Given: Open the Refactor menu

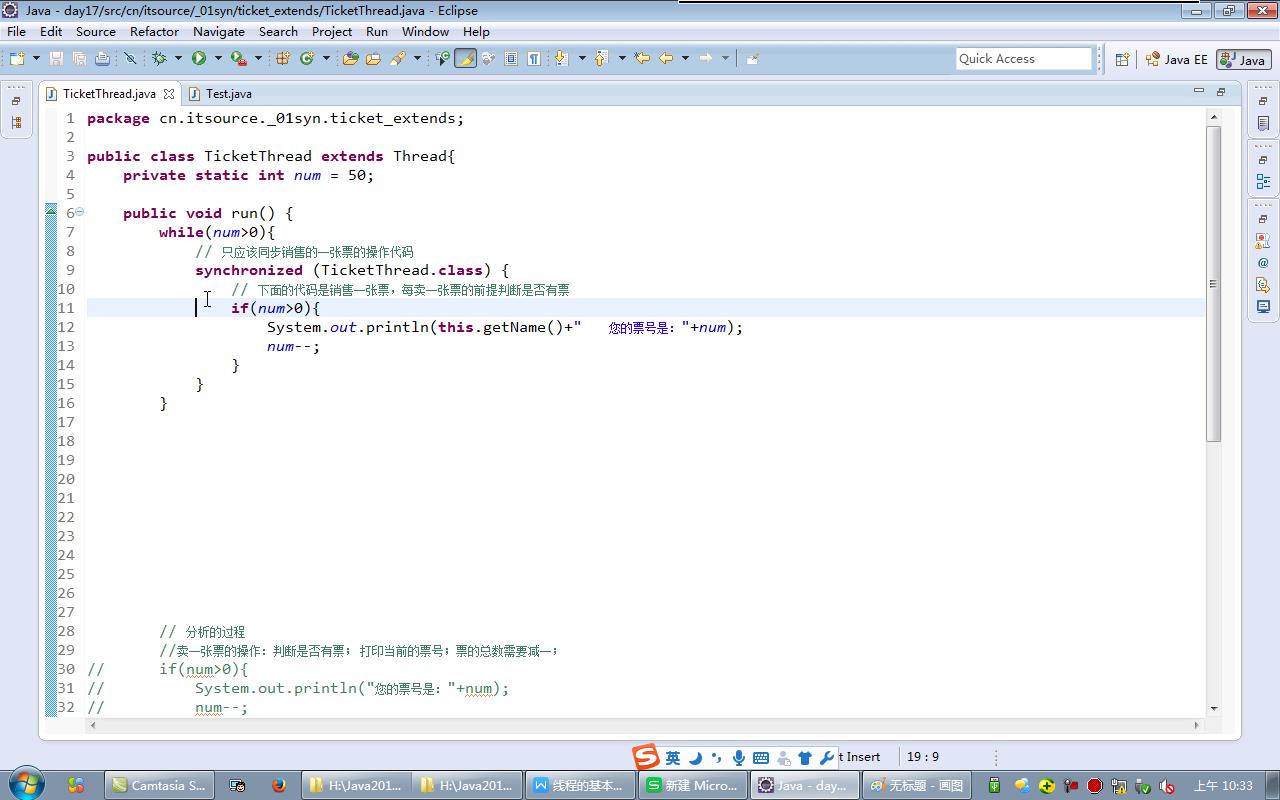Looking at the screenshot, I should click(154, 31).
